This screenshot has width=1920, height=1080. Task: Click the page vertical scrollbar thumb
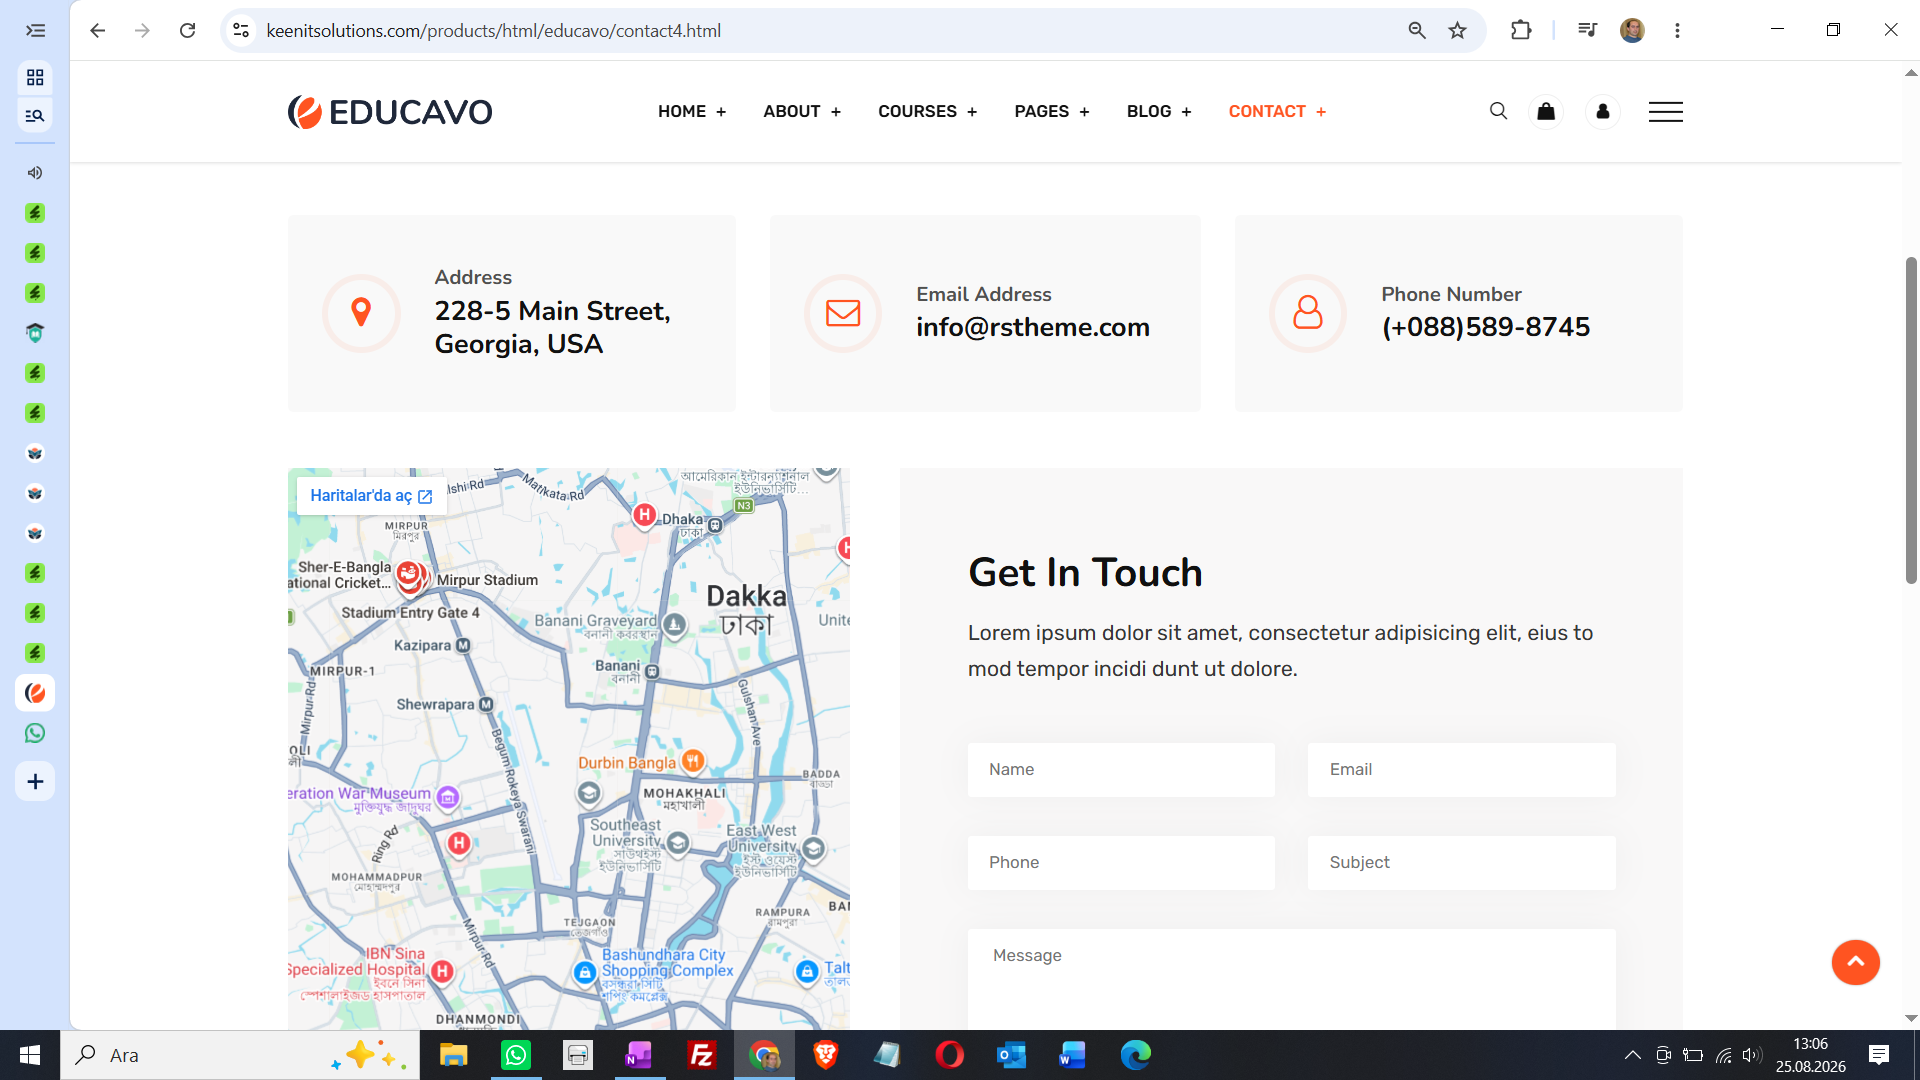[x=1911, y=420]
